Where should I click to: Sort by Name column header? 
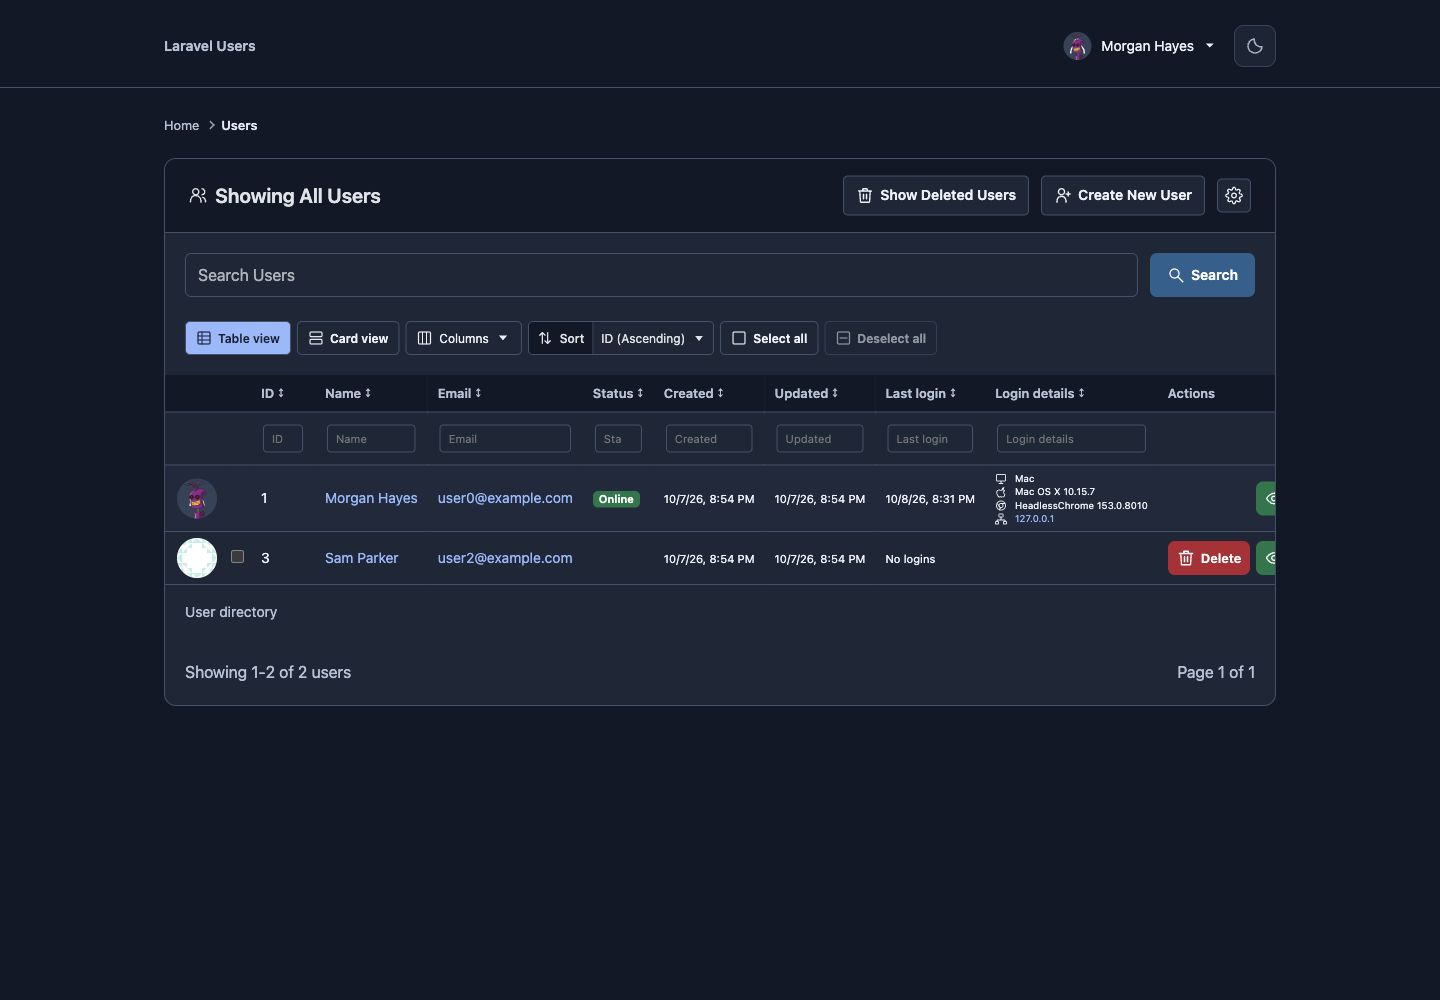coord(348,393)
